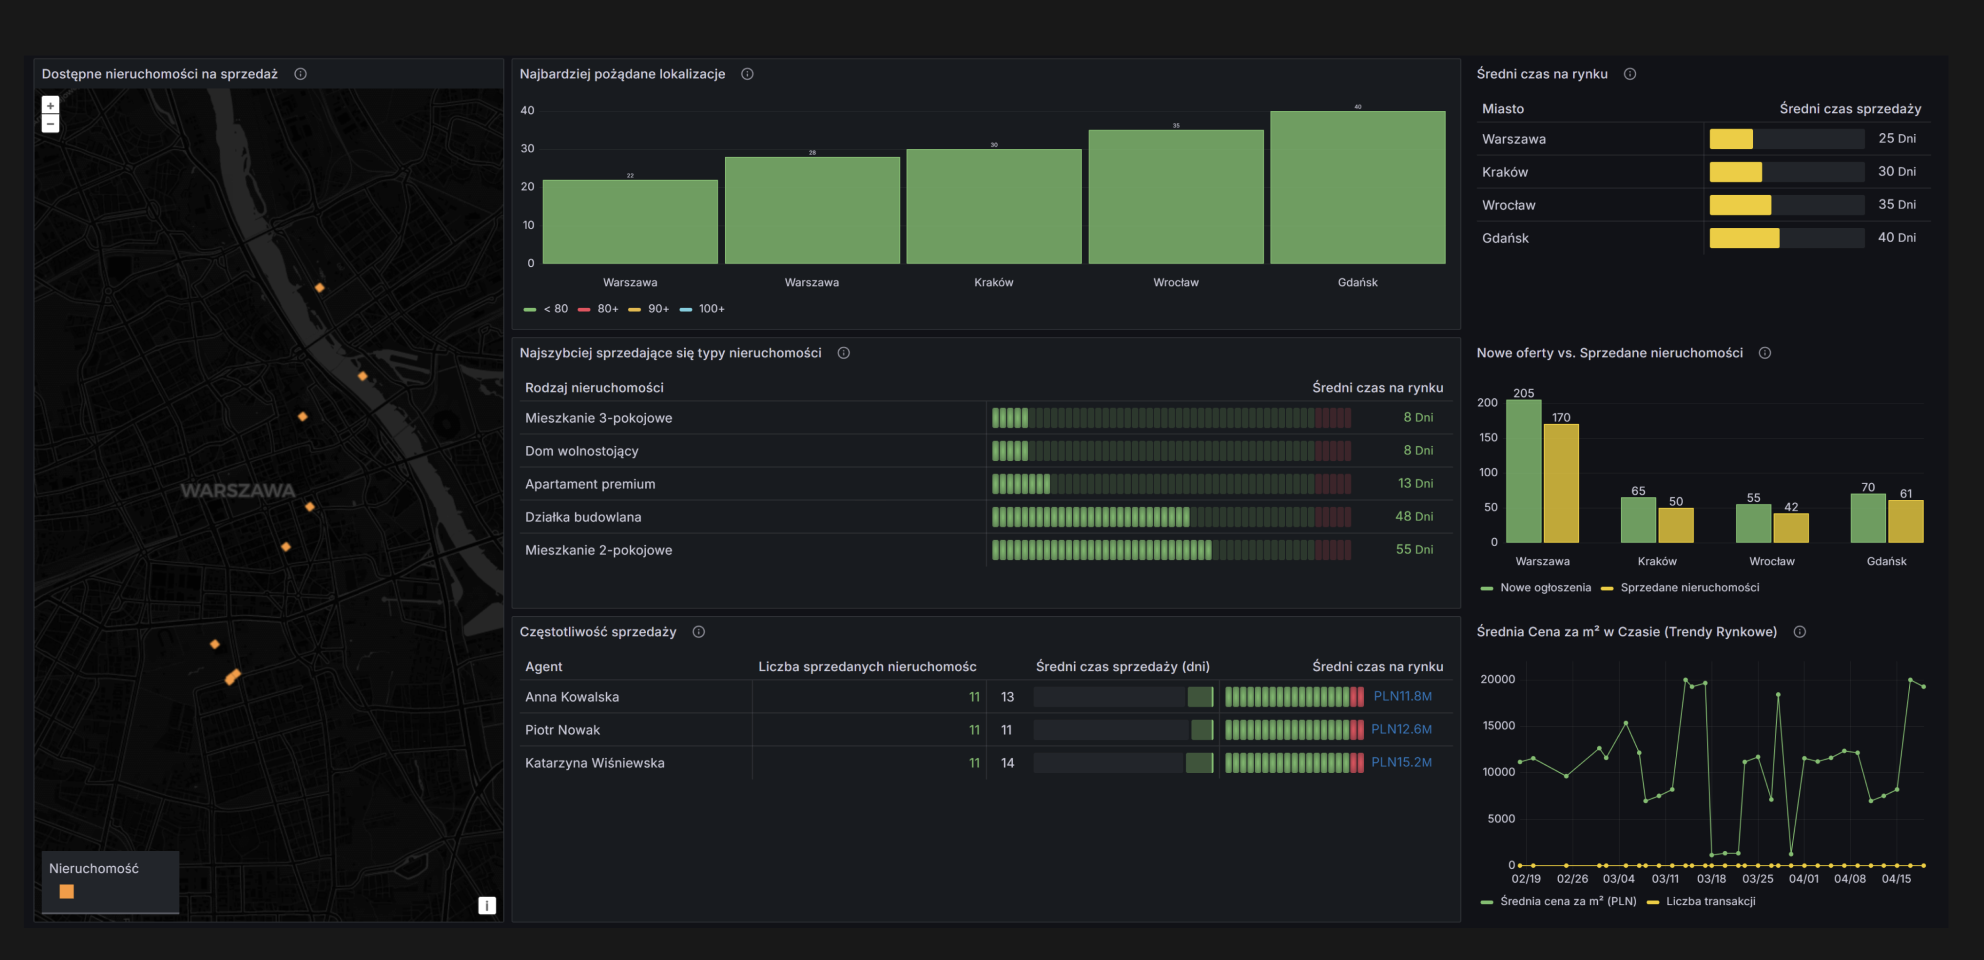1984x960 pixels.
Task: Show info for Średnia Cena za m² panel
Action: (x=1800, y=632)
